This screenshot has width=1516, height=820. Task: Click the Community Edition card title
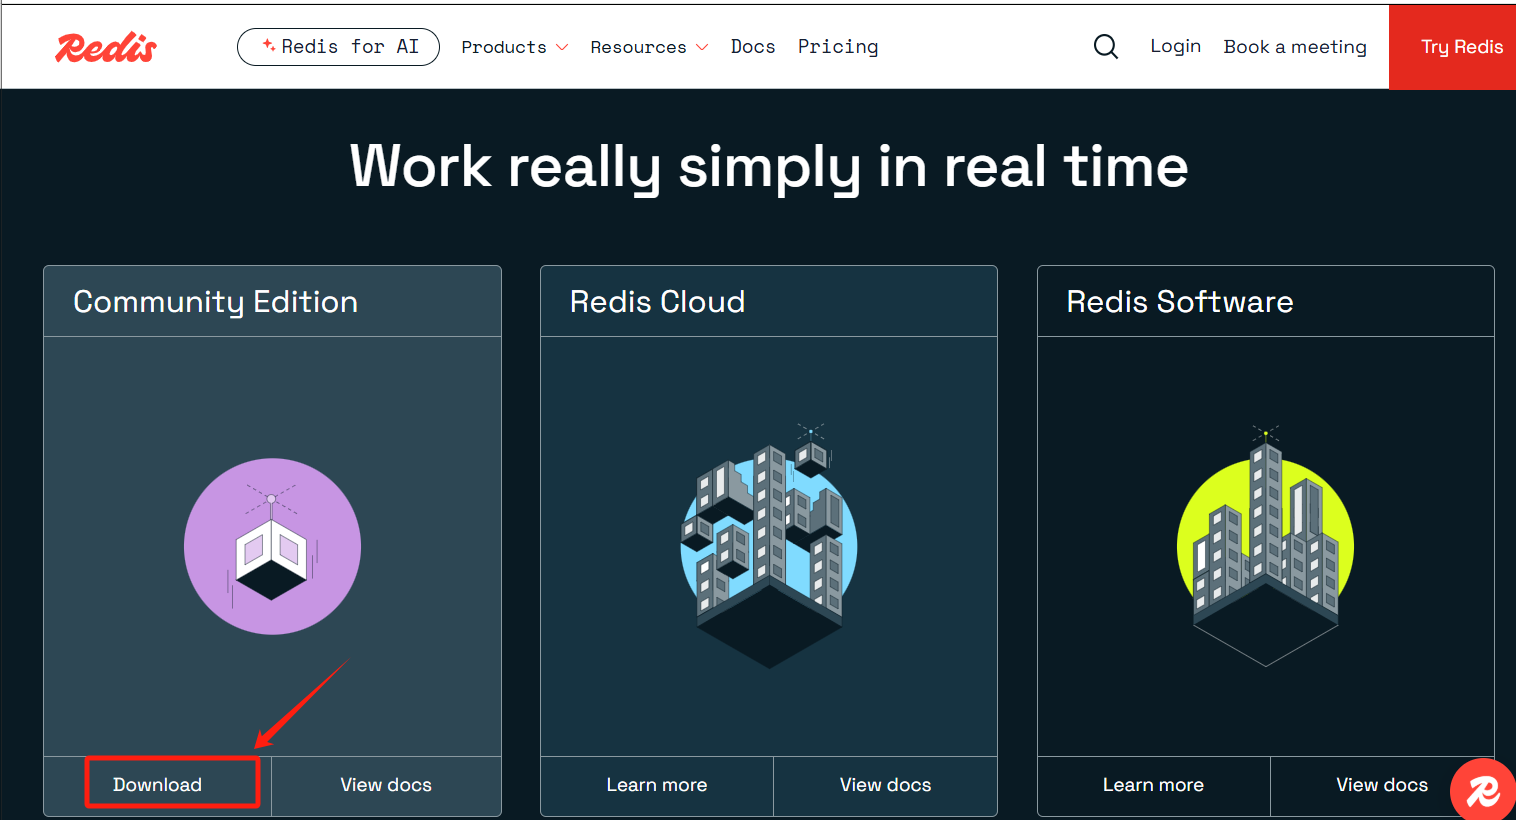(216, 302)
